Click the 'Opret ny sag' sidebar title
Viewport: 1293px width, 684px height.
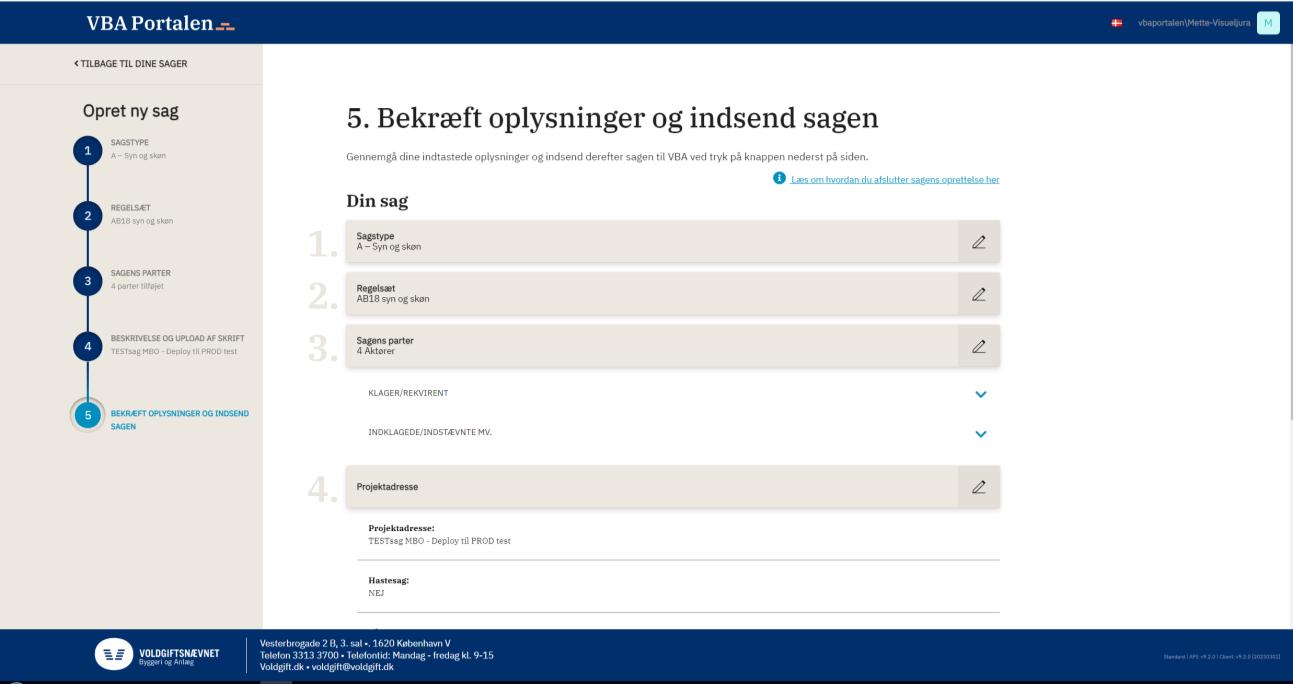[131, 111]
